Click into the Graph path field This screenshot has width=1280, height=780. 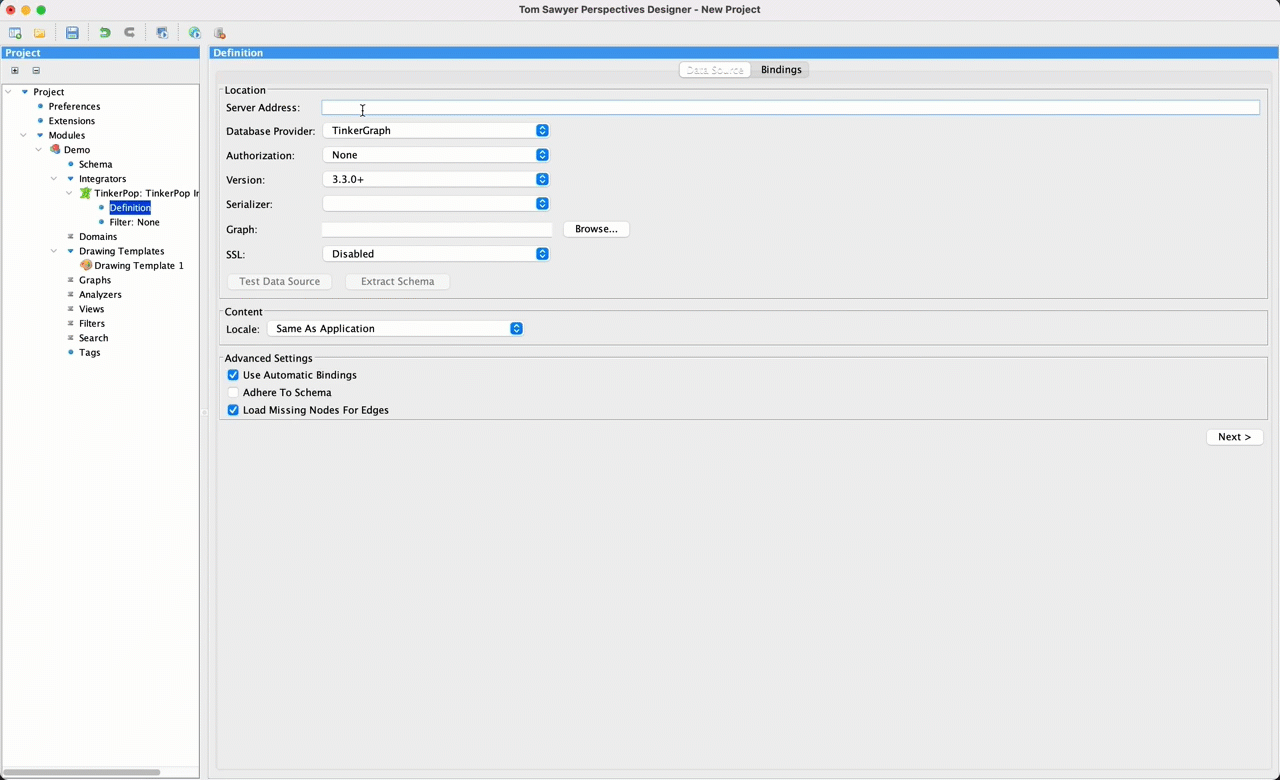pyautogui.click(x=437, y=229)
